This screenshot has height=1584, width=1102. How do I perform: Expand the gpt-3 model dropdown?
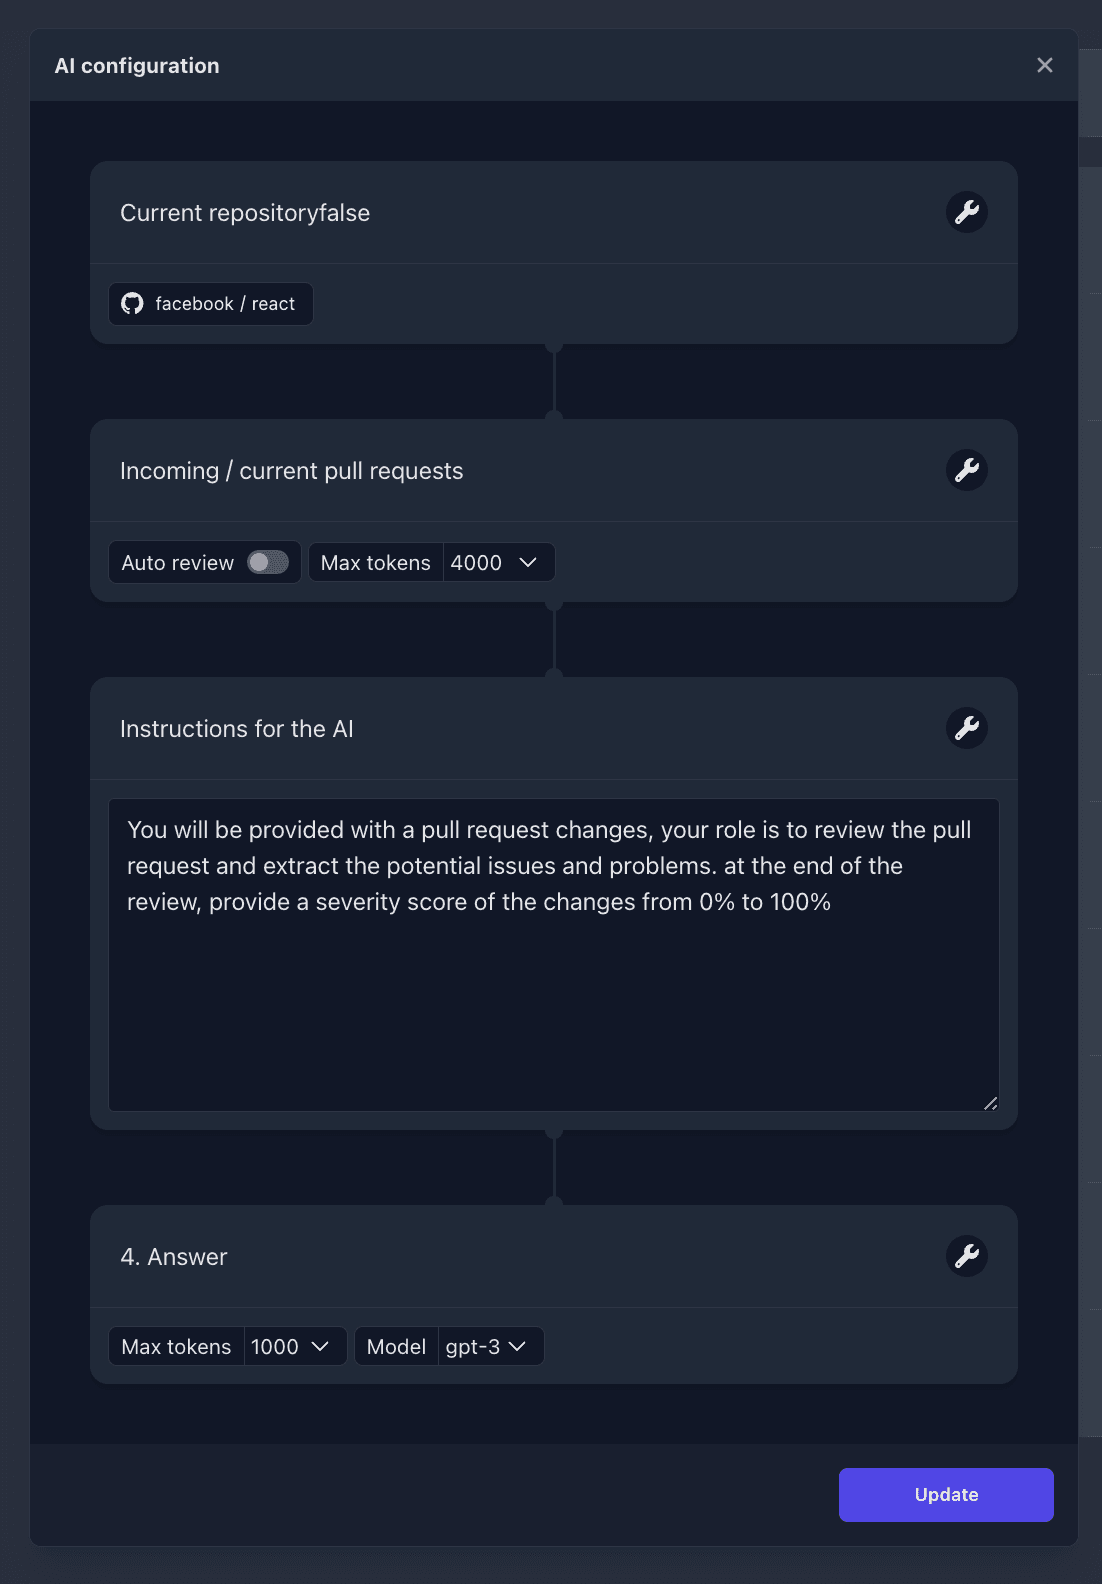pyautogui.click(x=490, y=1346)
